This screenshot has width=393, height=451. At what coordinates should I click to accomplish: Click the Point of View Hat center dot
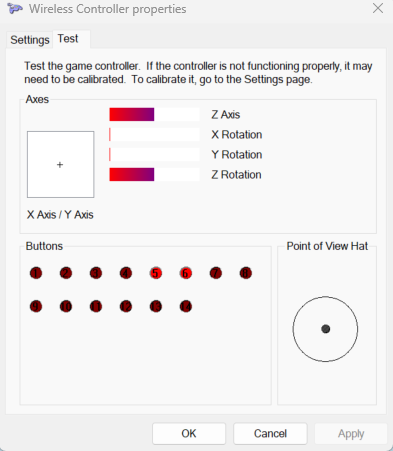326,329
